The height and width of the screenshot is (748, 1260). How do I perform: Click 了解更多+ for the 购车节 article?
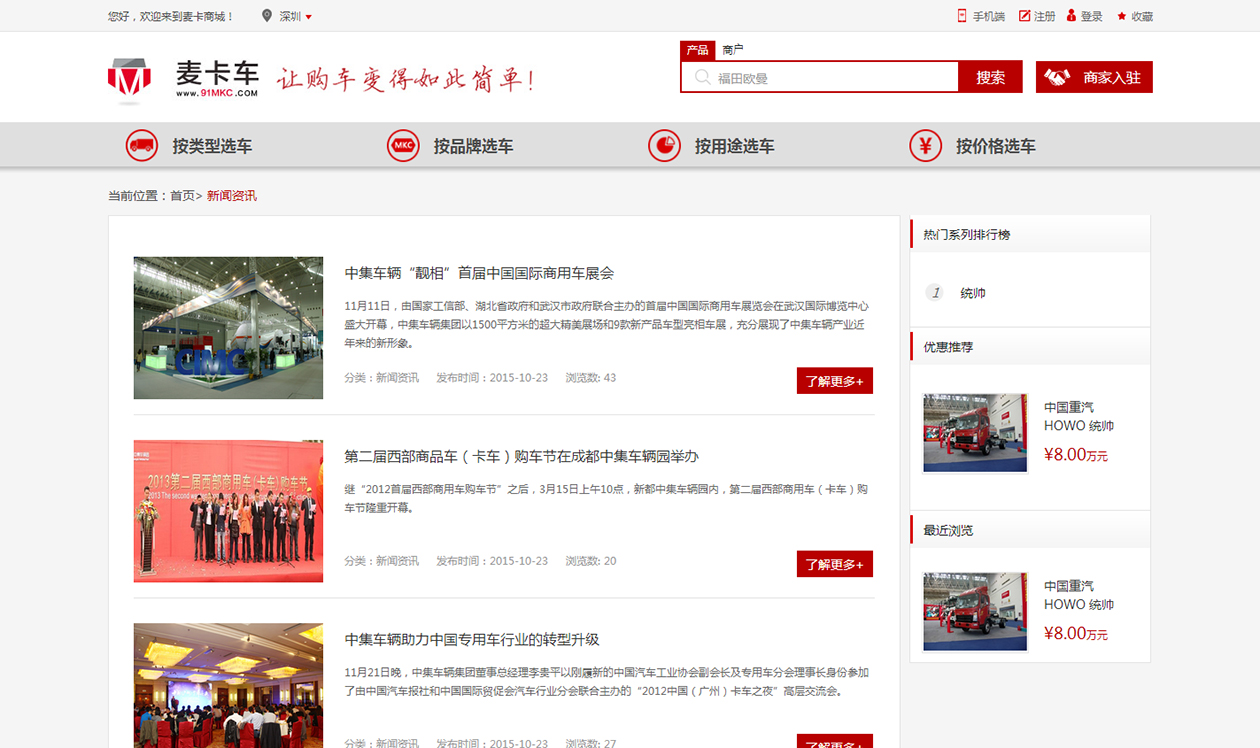[835, 564]
